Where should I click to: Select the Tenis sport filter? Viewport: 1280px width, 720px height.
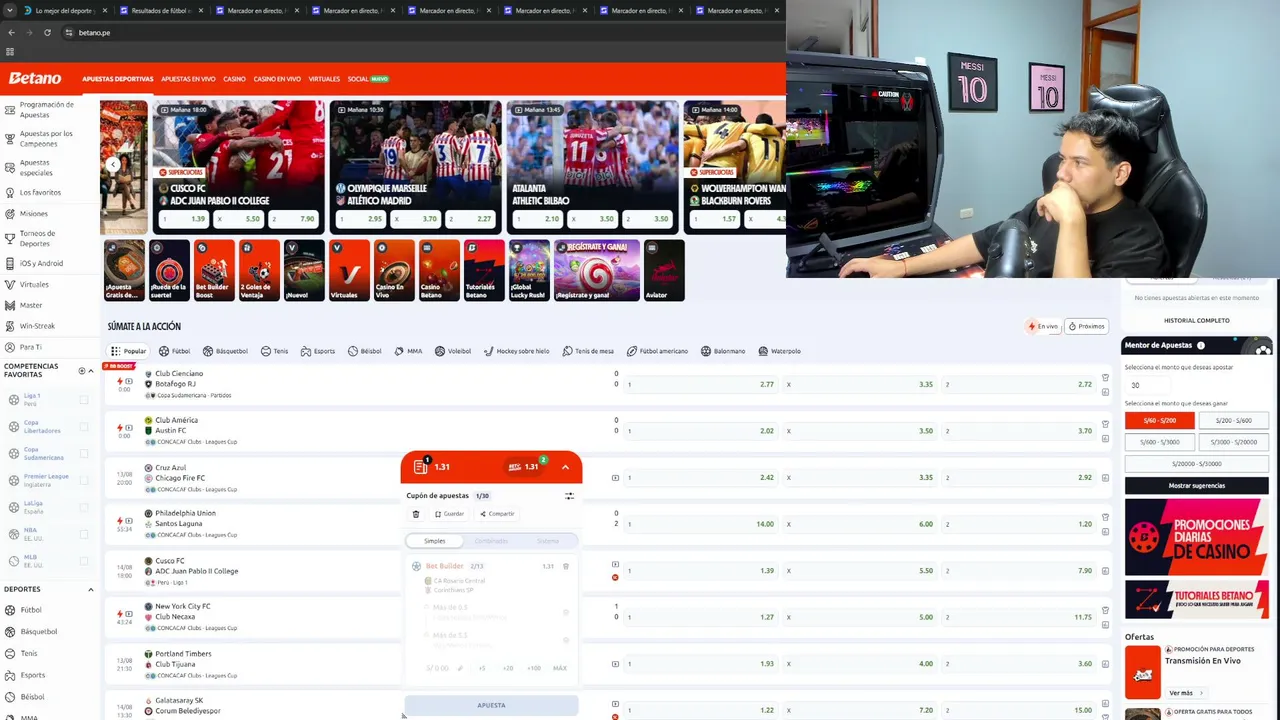[x=274, y=351]
